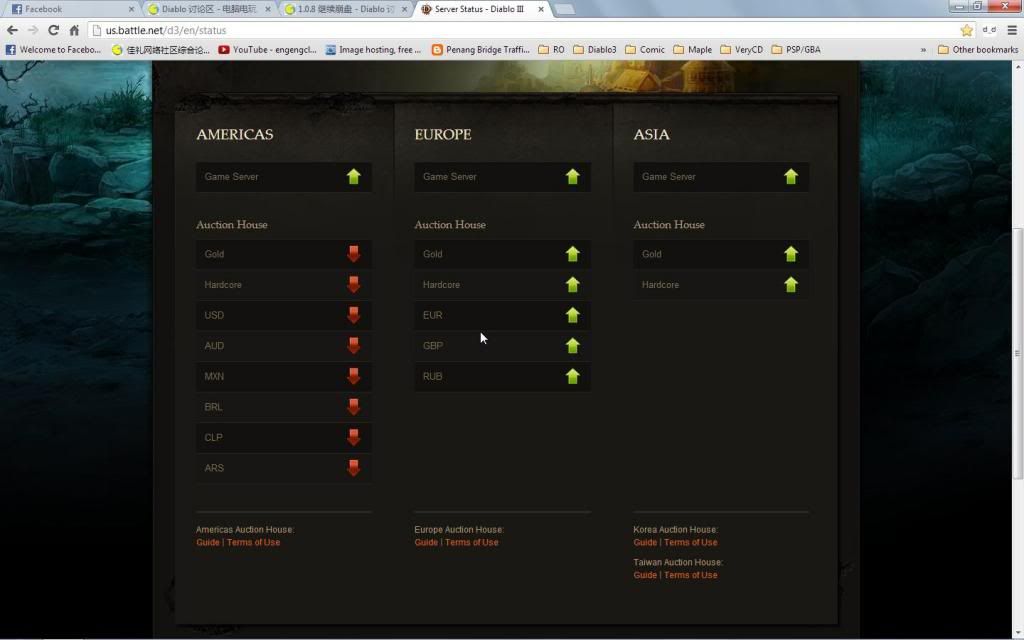Open the Chrome menu icon
Screen dimensions: 1024x640
(1012, 30)
